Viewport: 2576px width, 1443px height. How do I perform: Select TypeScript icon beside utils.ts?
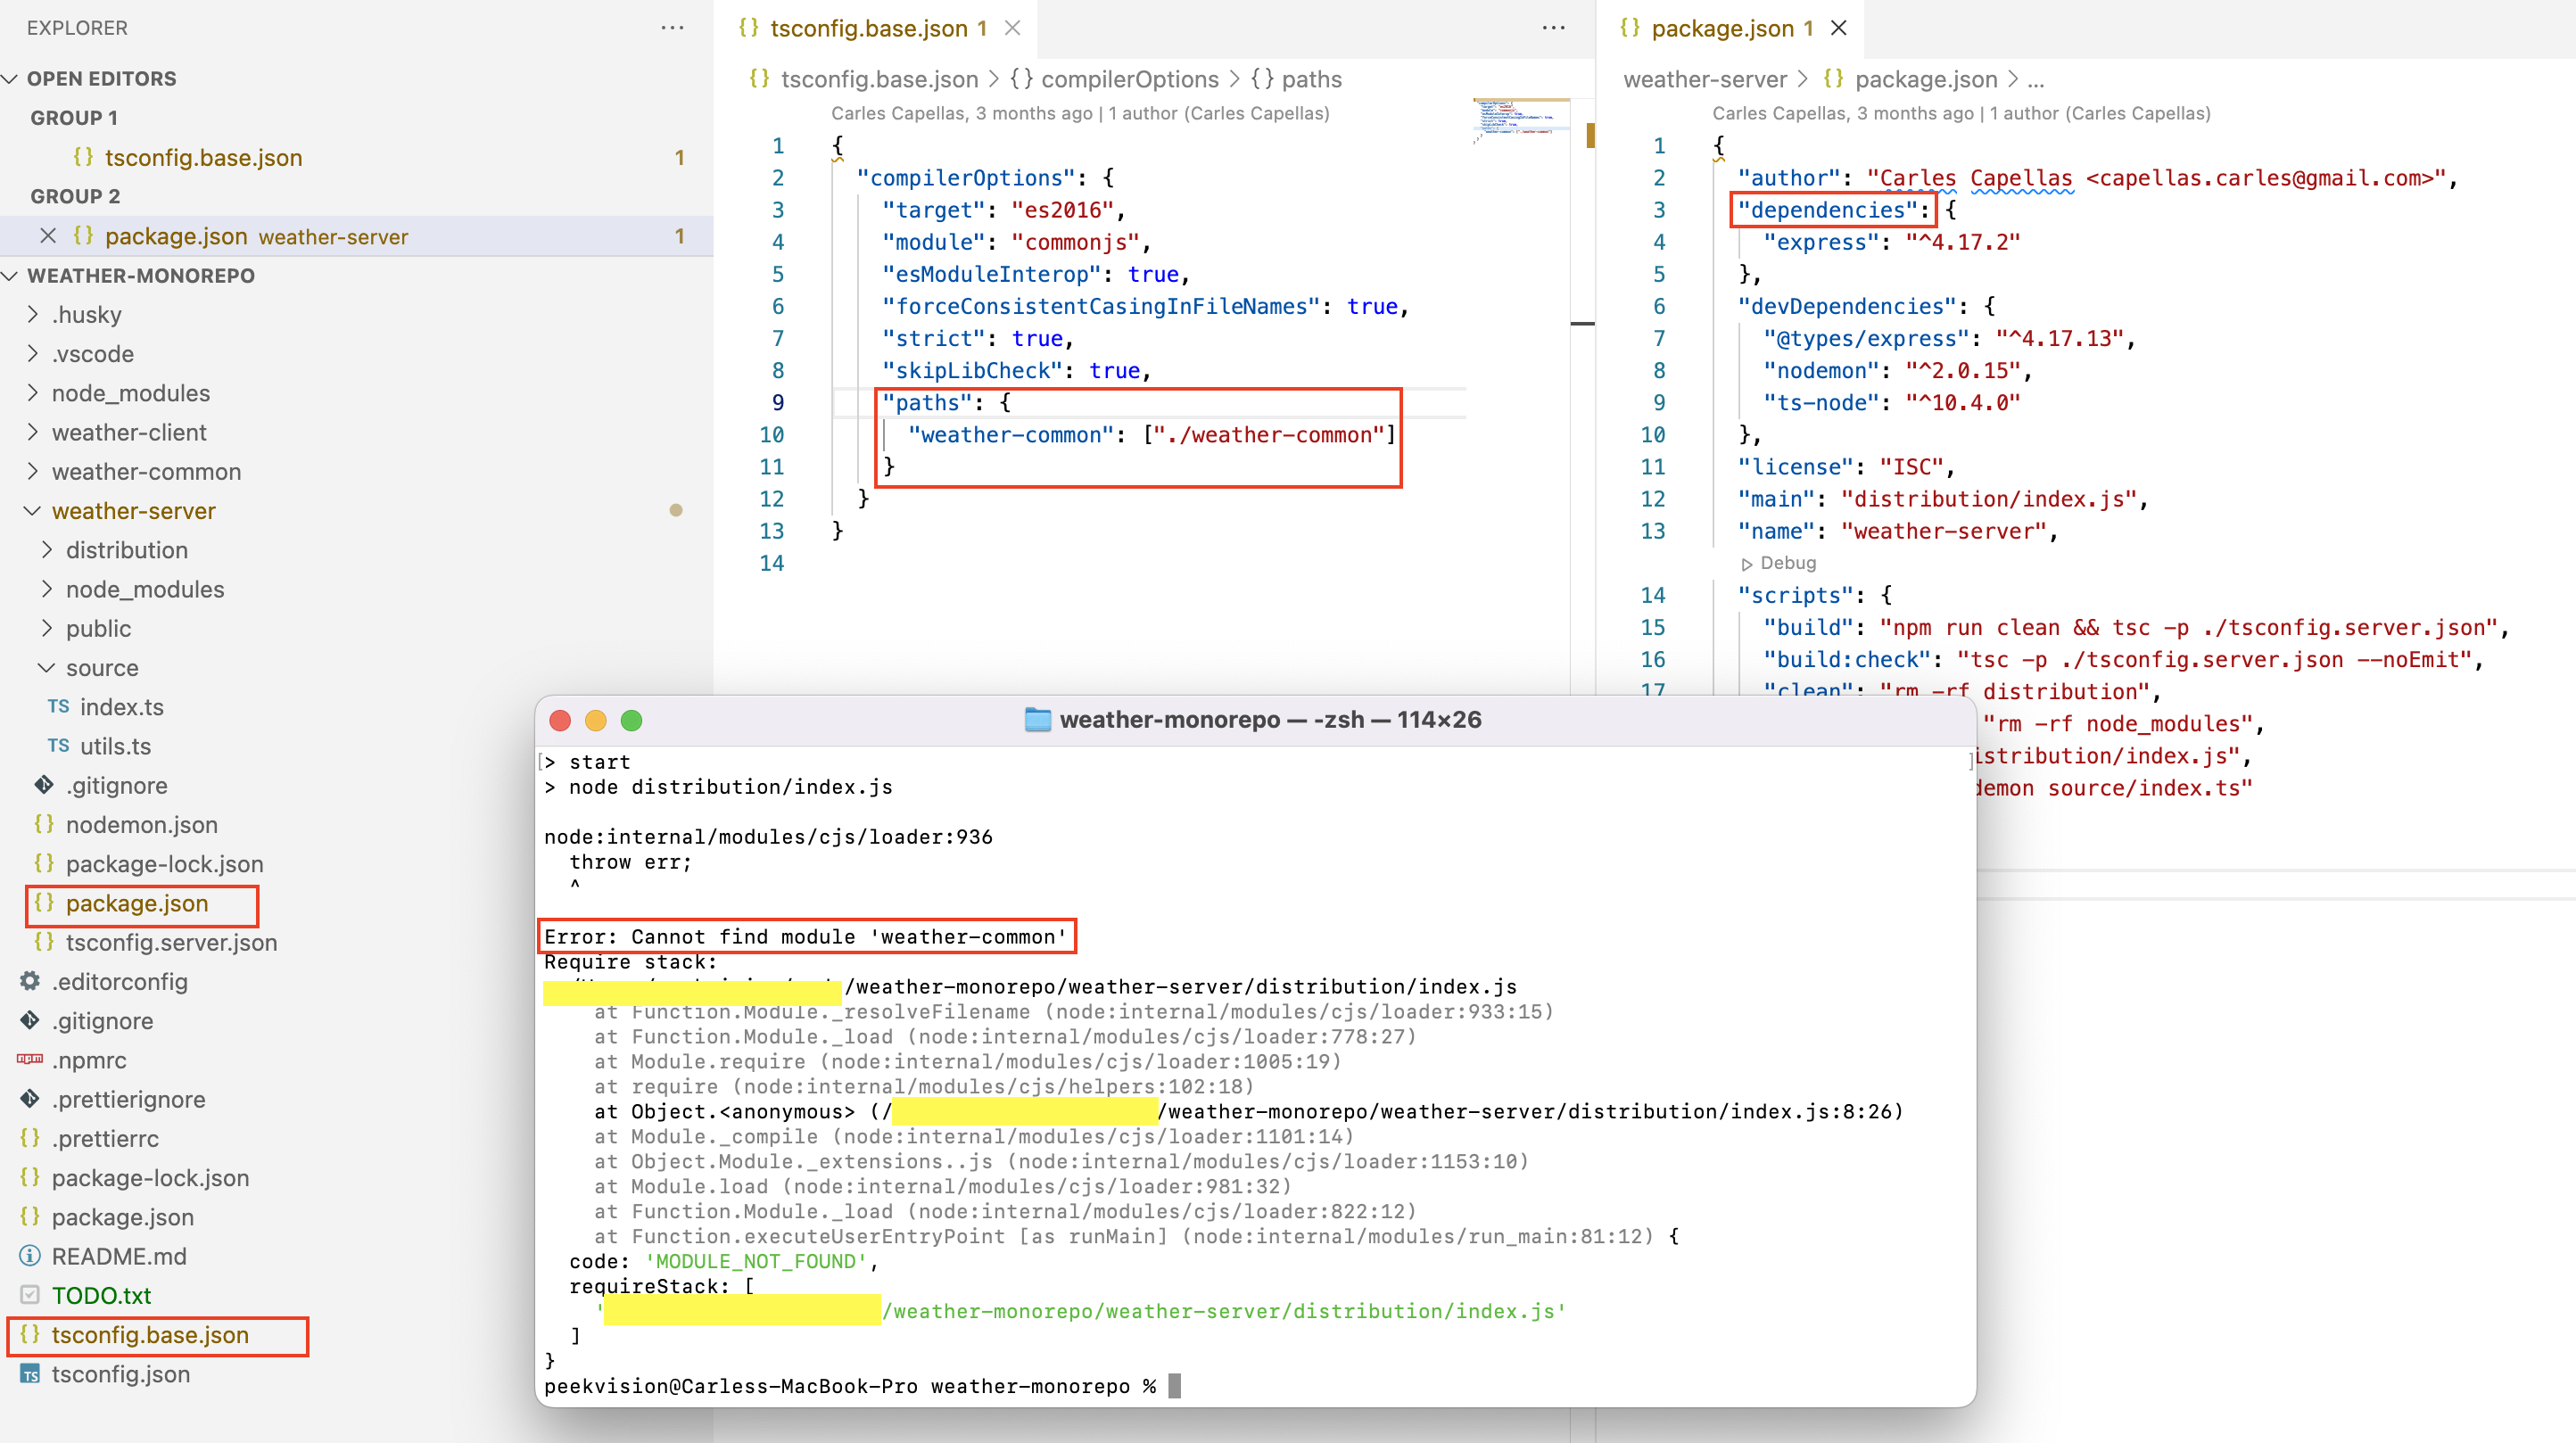click(58, 746)
